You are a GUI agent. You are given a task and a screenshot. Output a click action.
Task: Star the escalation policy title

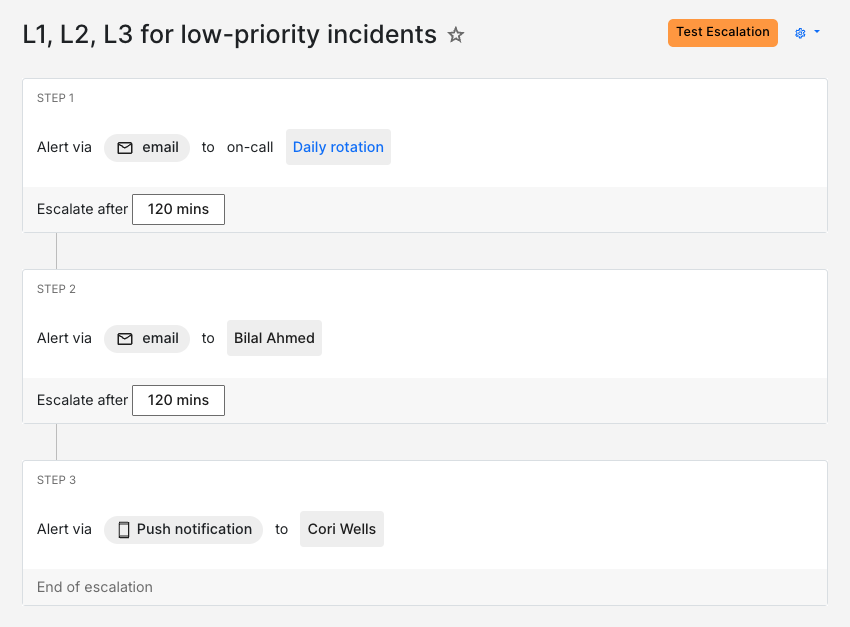pos(456,34)
